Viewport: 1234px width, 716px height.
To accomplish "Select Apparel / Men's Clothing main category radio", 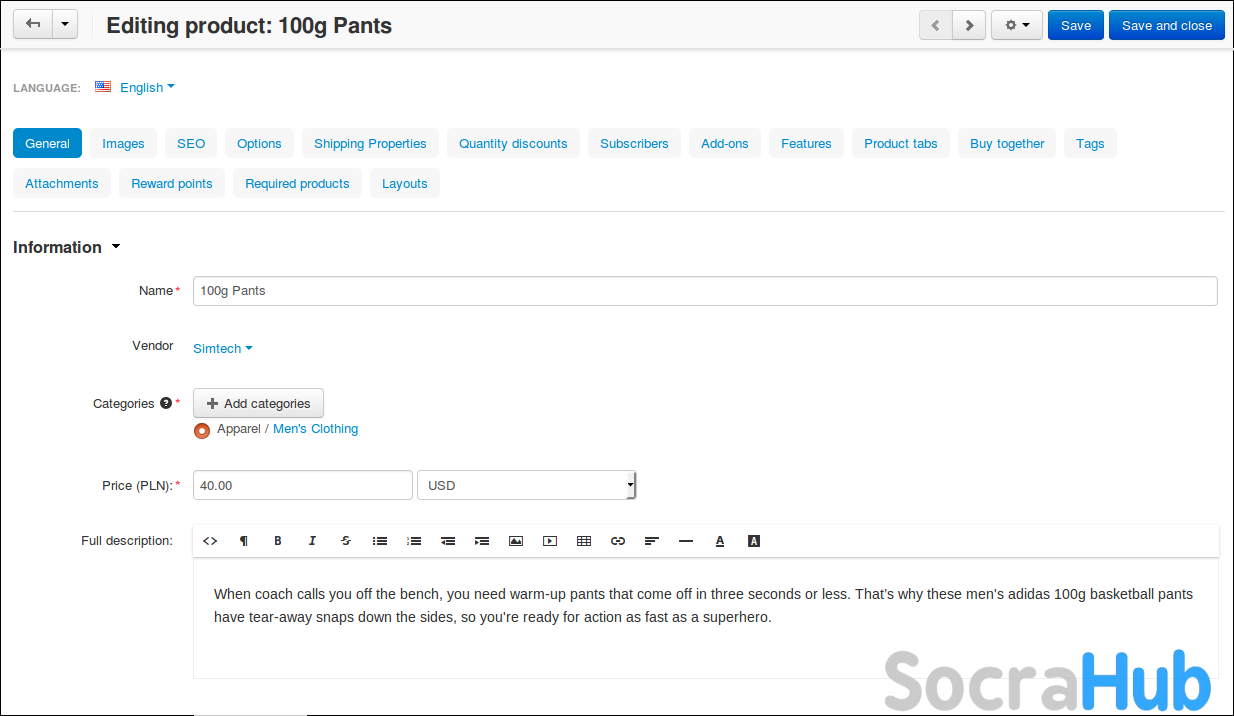I will point(202,430).
